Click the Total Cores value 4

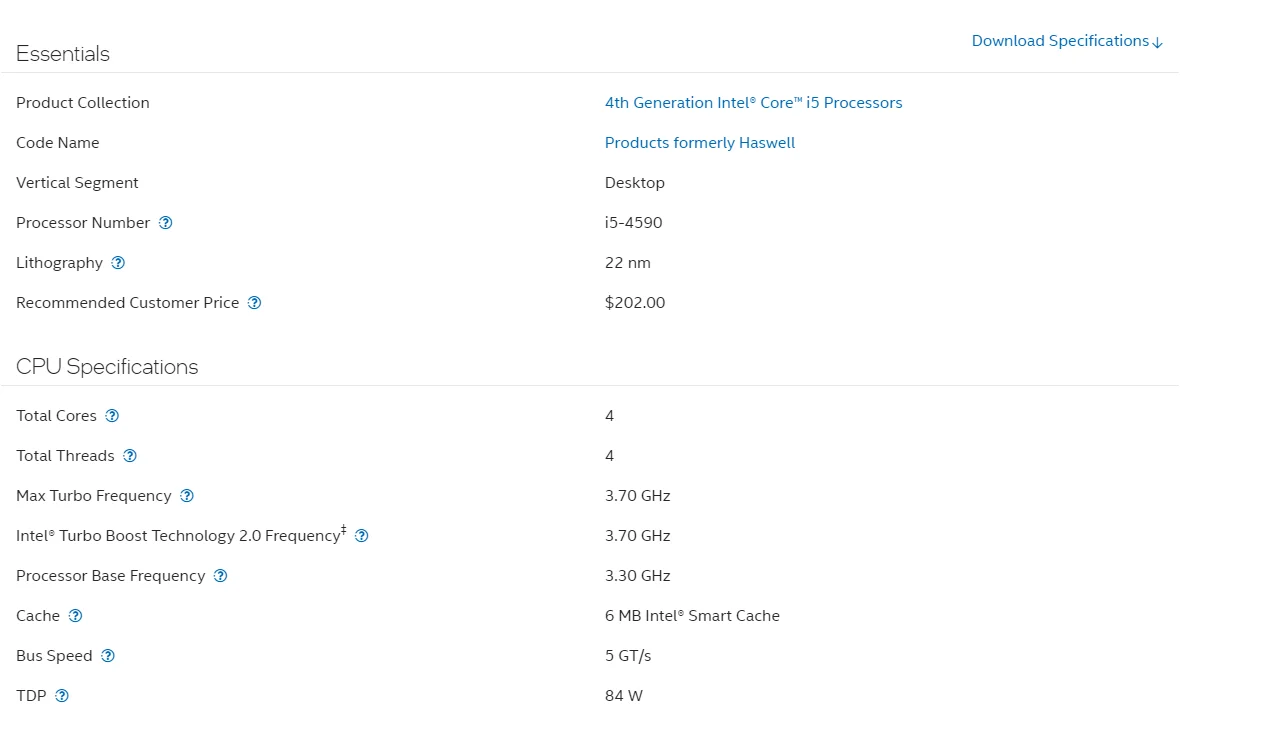coord(610,416)
